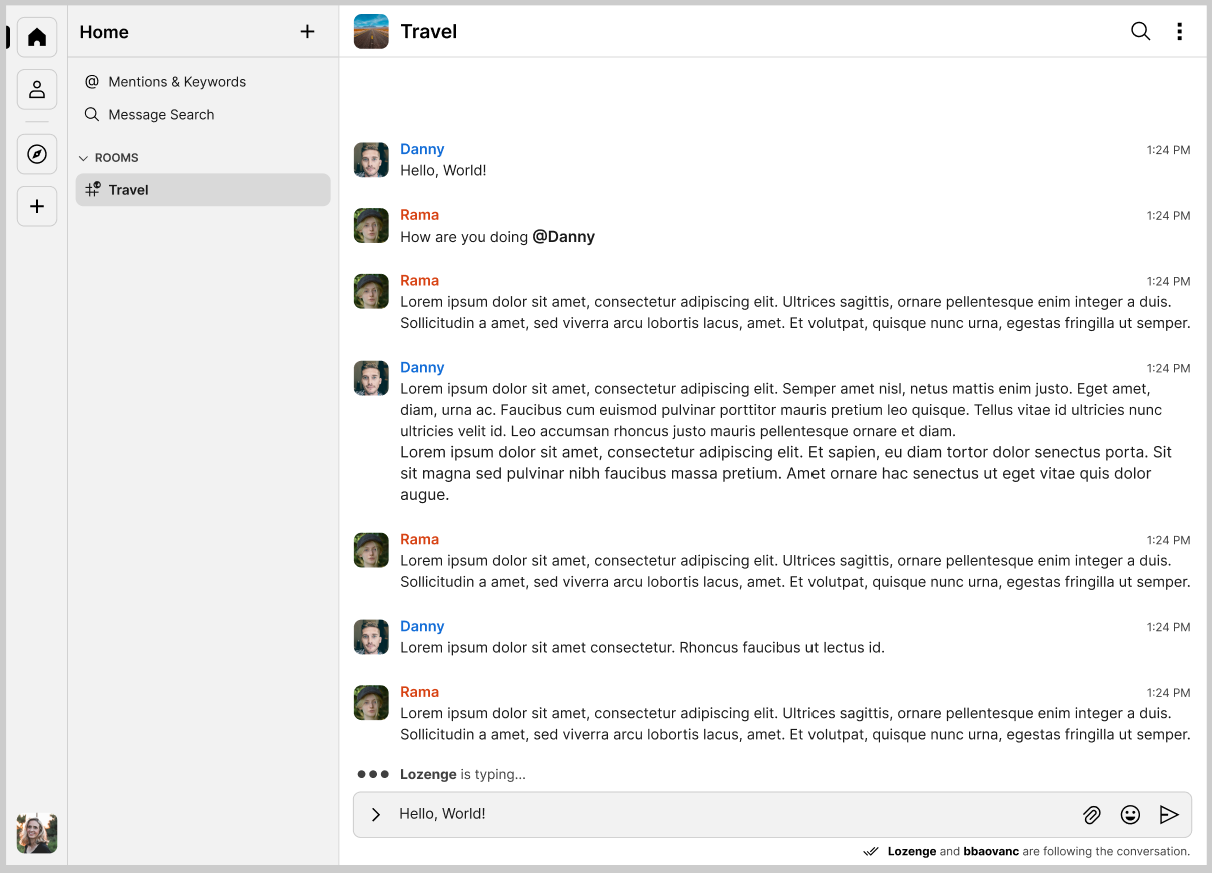
Task: Click Danny's name on the first message
Action: (422, 149)
